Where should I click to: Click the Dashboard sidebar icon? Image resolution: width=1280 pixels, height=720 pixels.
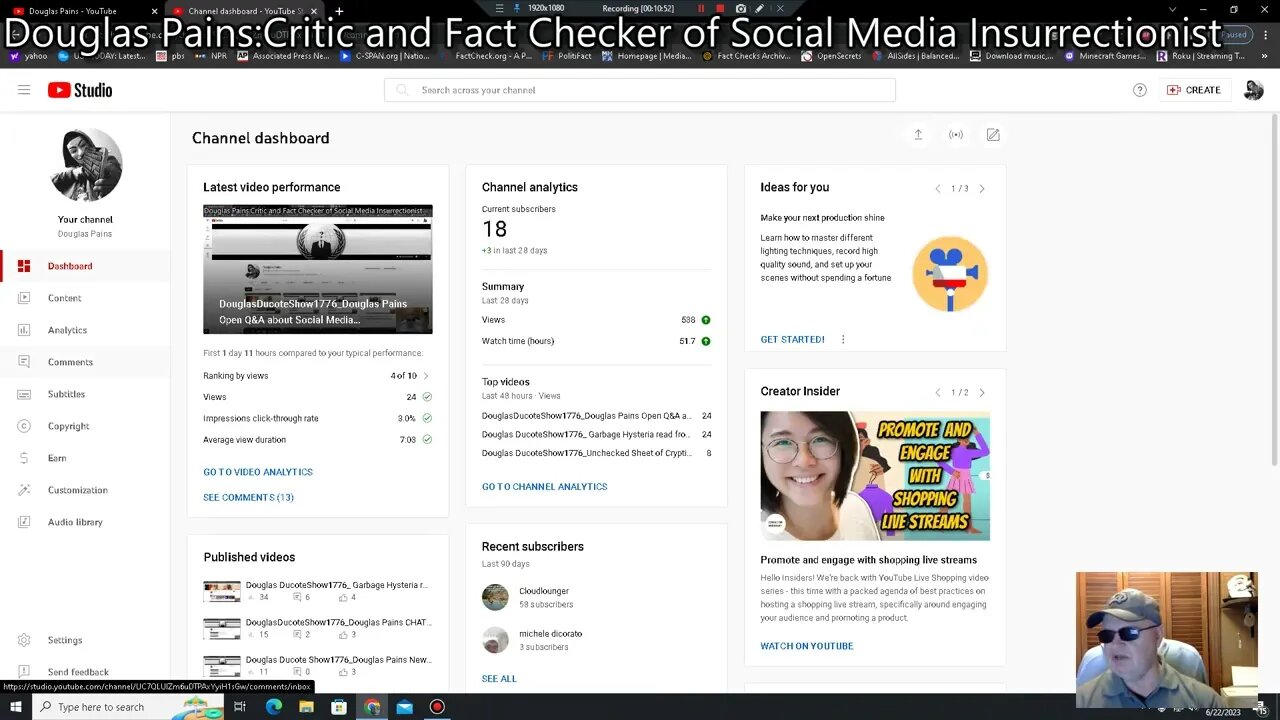point(24,266)
